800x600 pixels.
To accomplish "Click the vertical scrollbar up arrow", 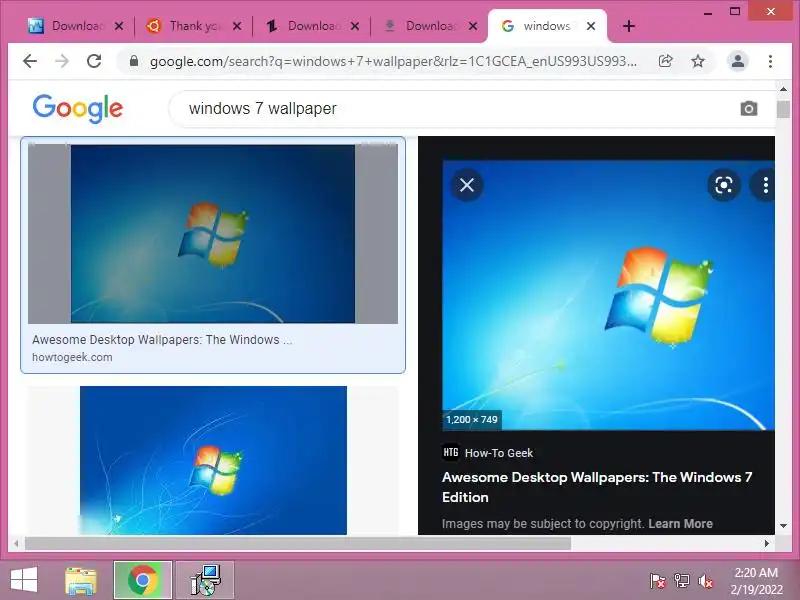I will point(783,89).
